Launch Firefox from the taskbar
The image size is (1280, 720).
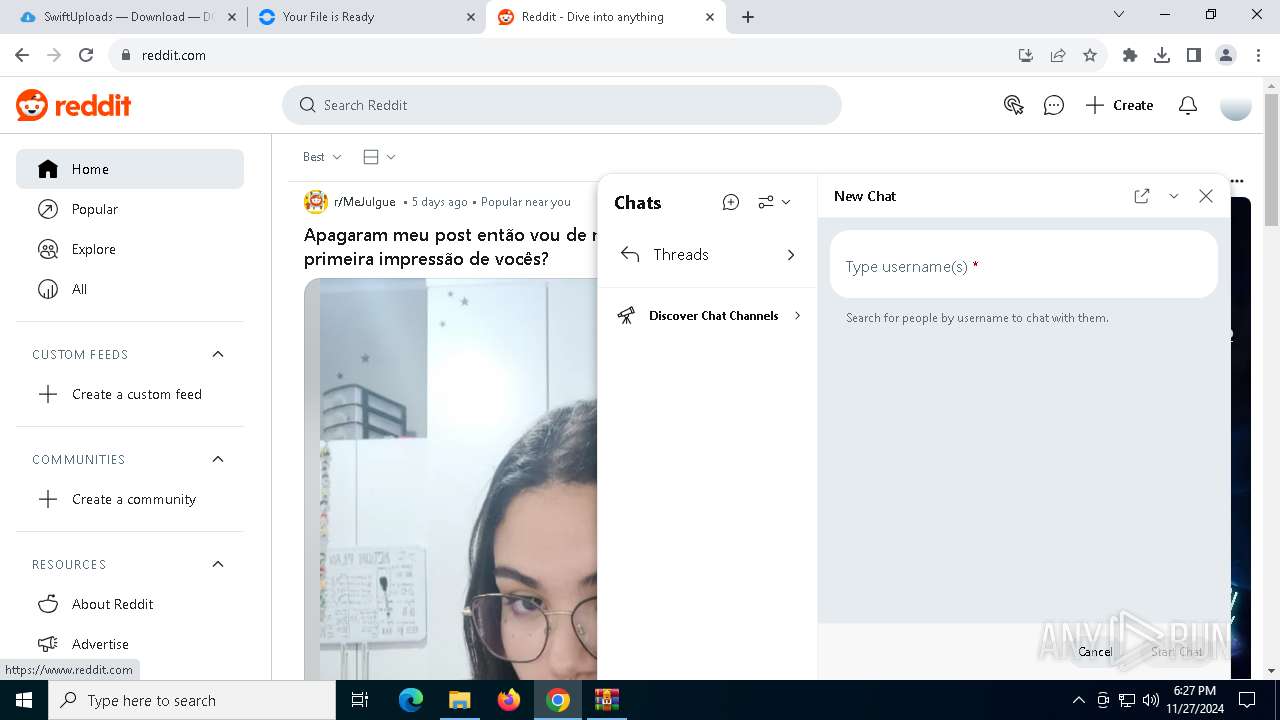[508, 700]
